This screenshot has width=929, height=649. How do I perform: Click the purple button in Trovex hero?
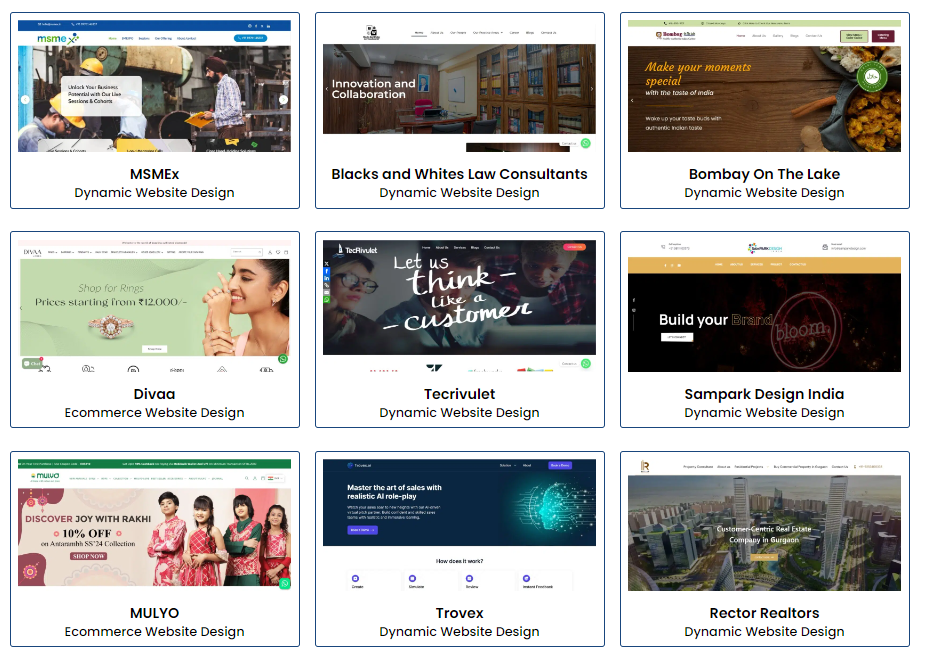point(362,530)
